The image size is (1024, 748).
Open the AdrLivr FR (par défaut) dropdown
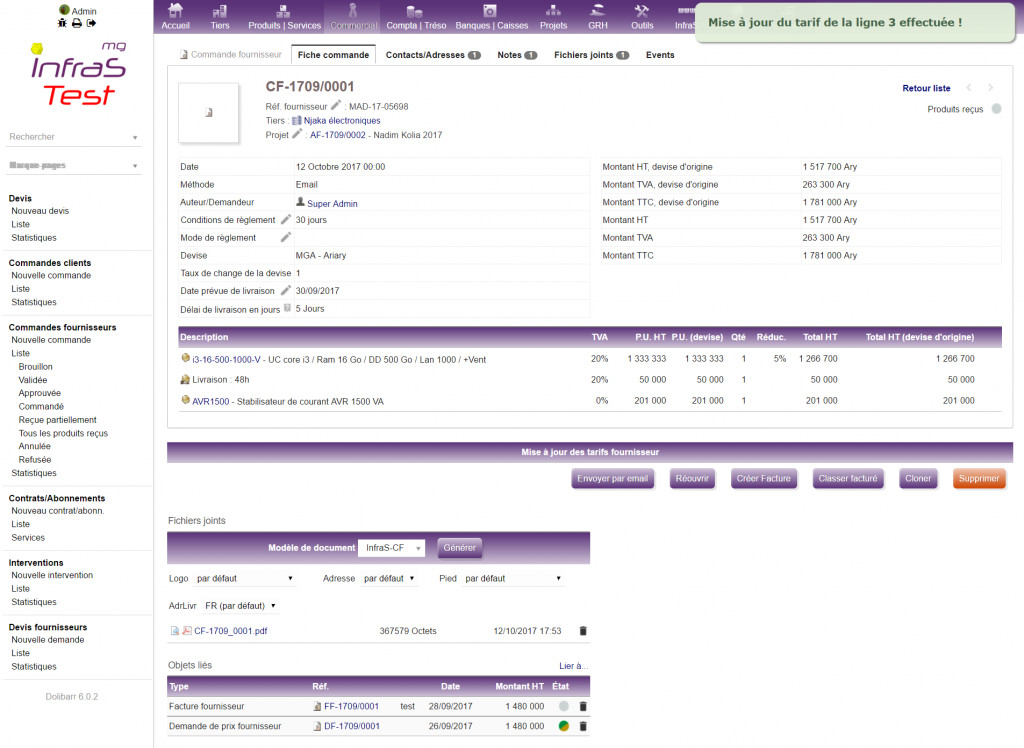(240, 606)
